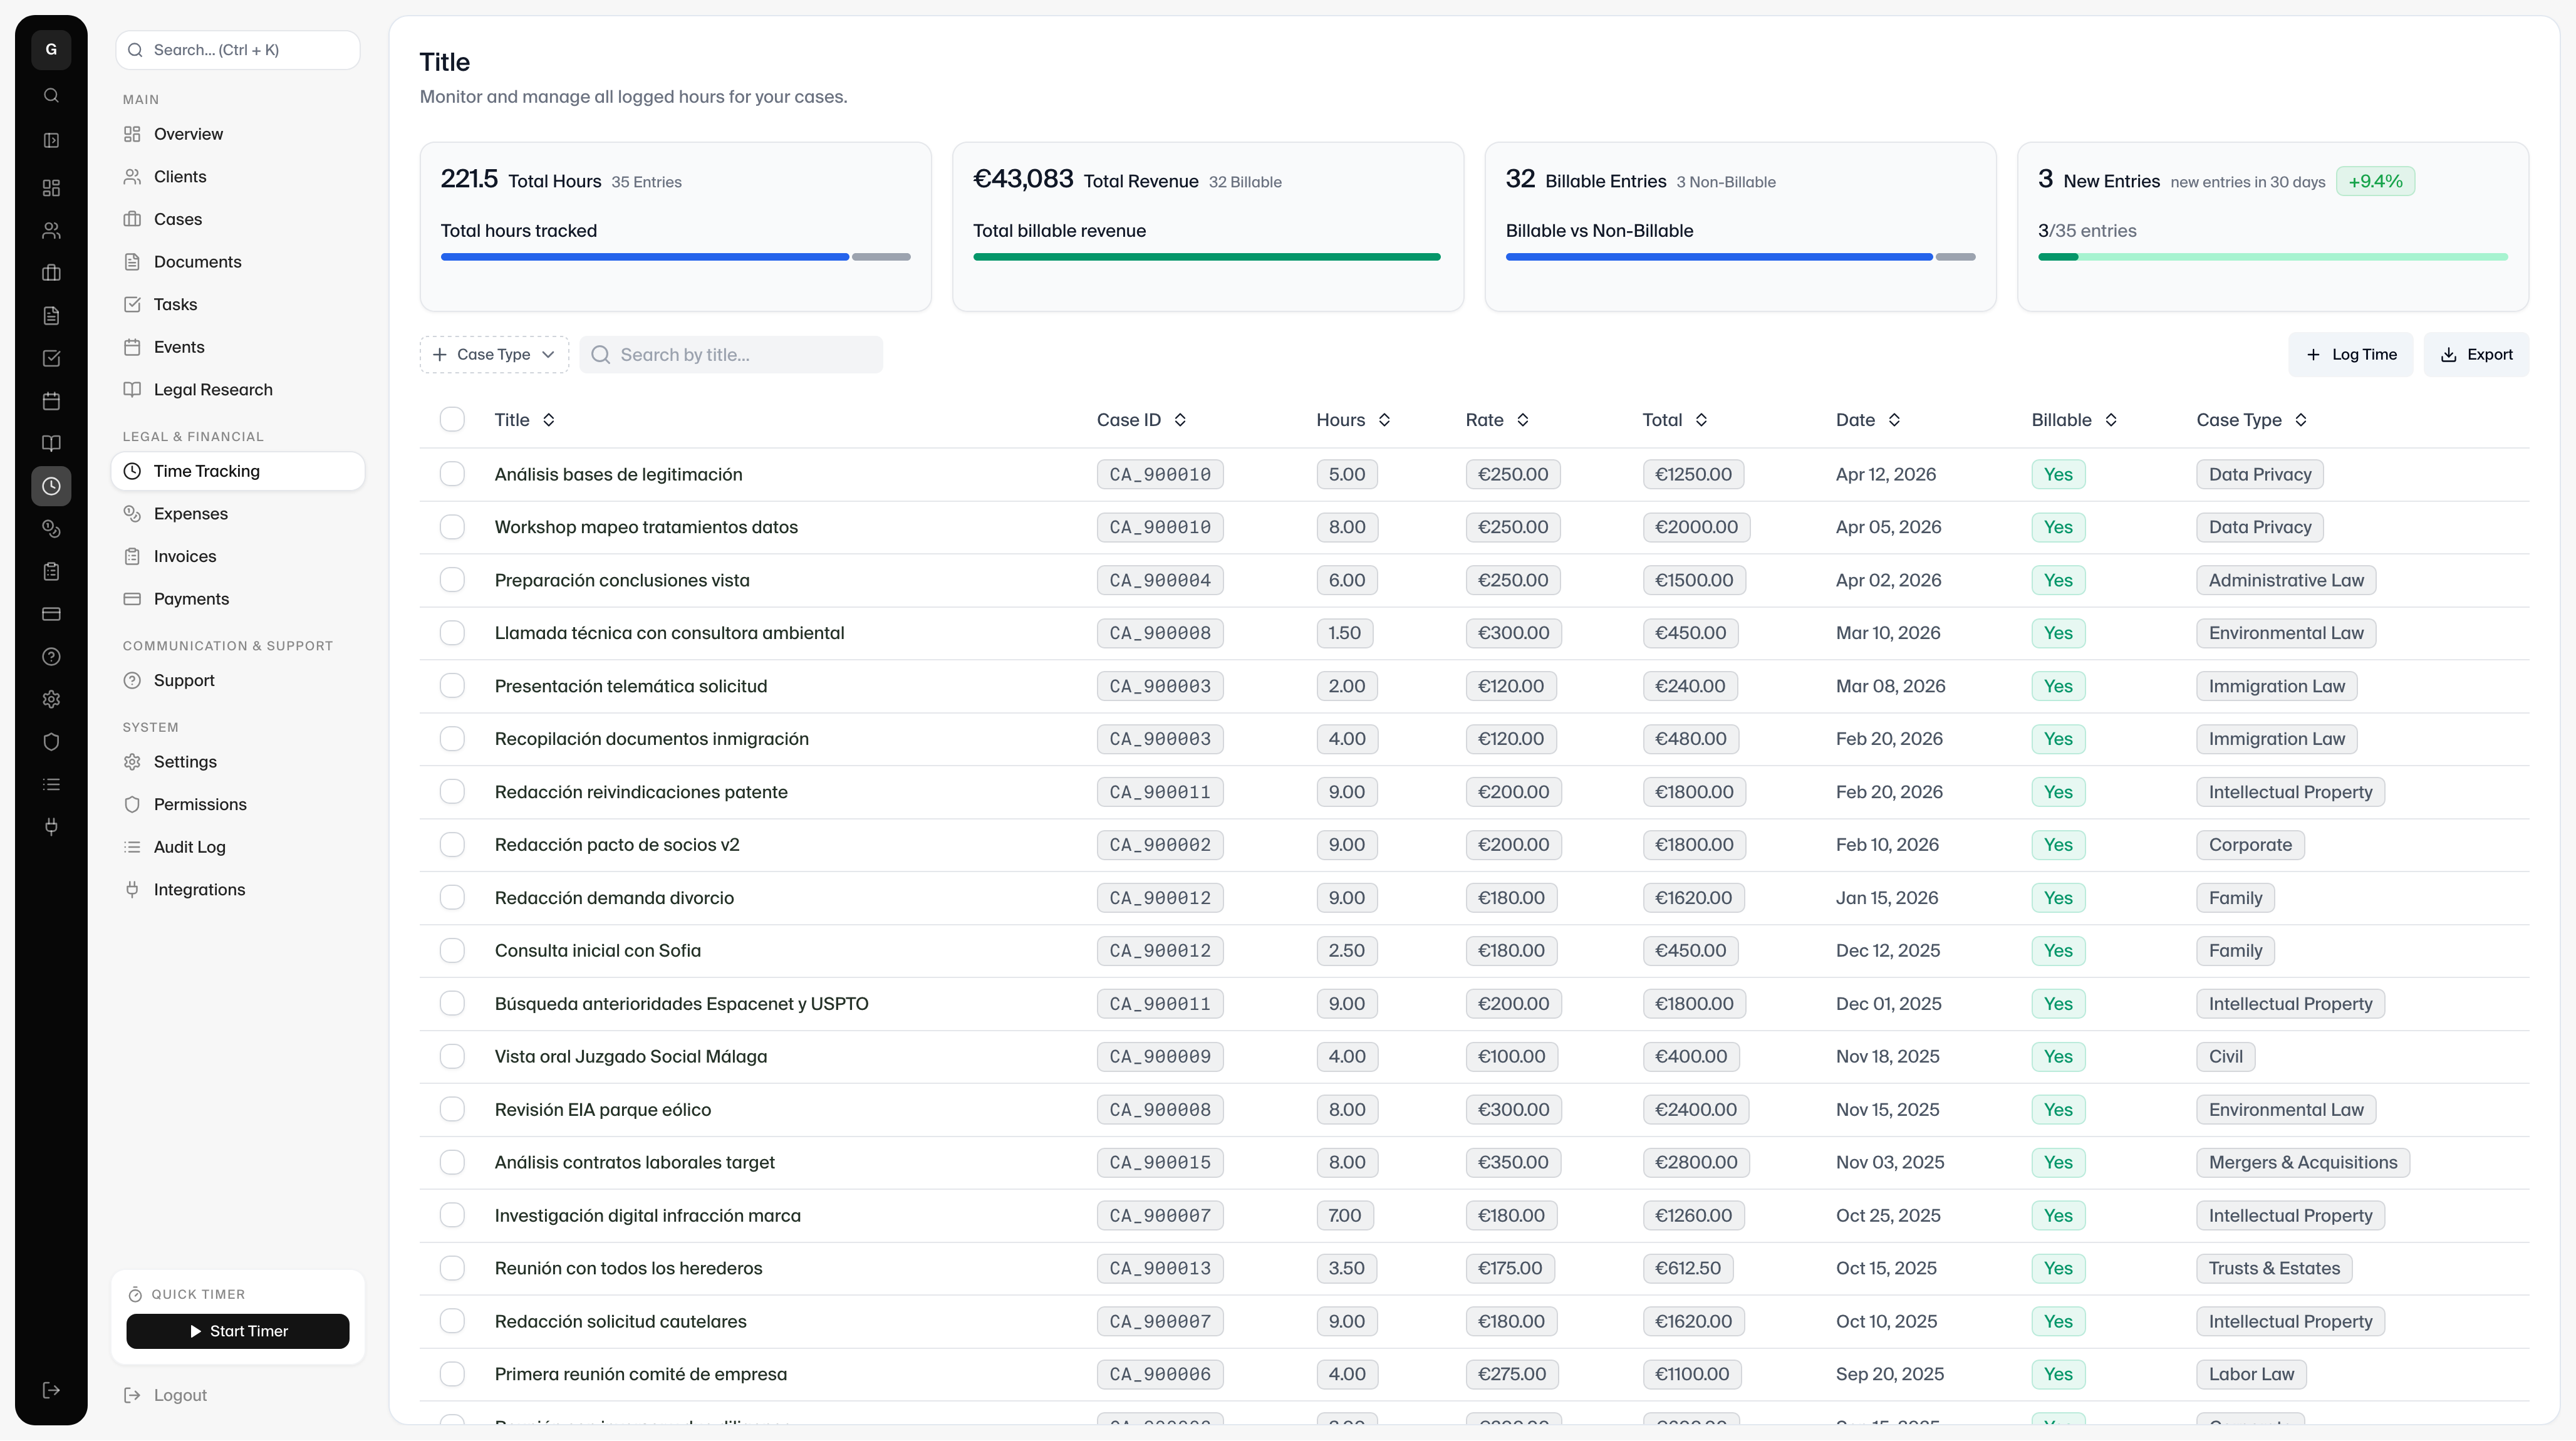2576x1441 pixels.
Task: Check the Presentación telemática solicitud row
Action: [452, 686]
